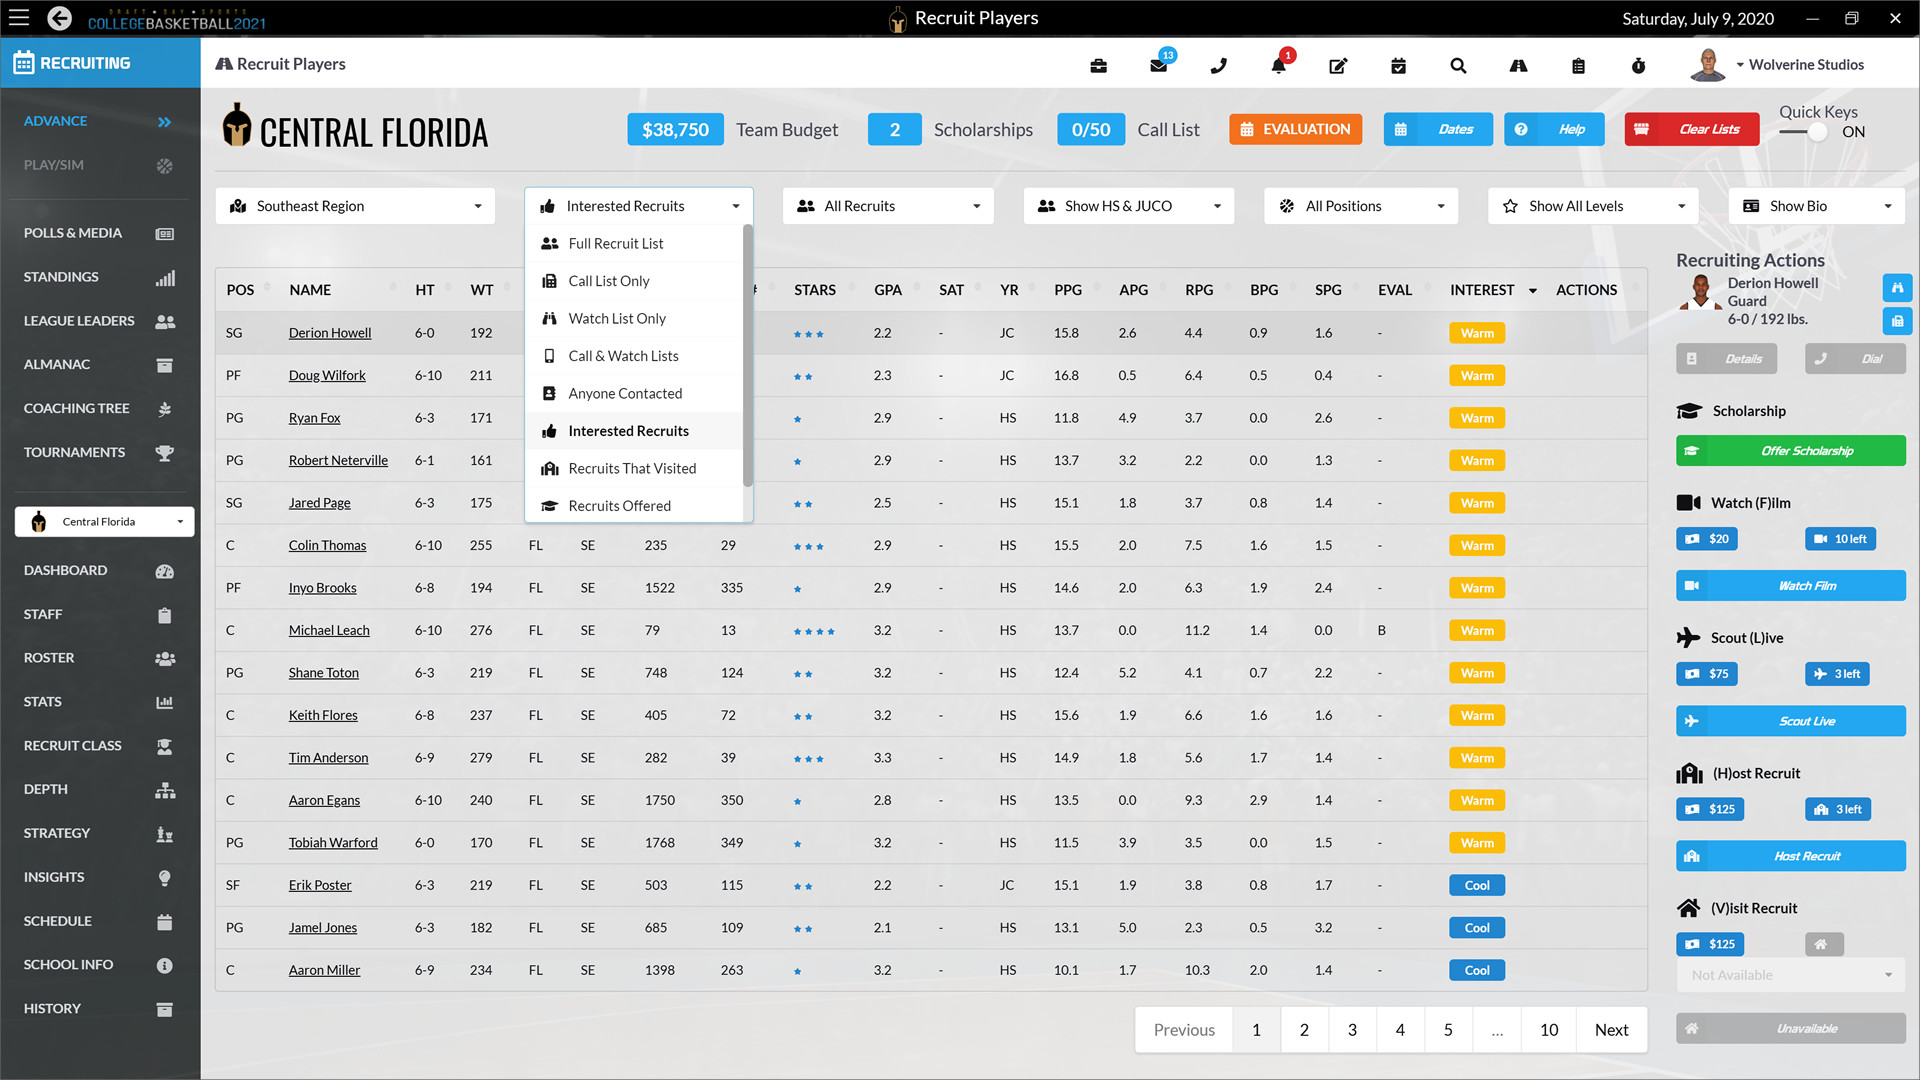This screenshot has width=1920, height=1080.
Task: Click the compose/edit icon in the toolbar
Action: (x=1338, y=65)
